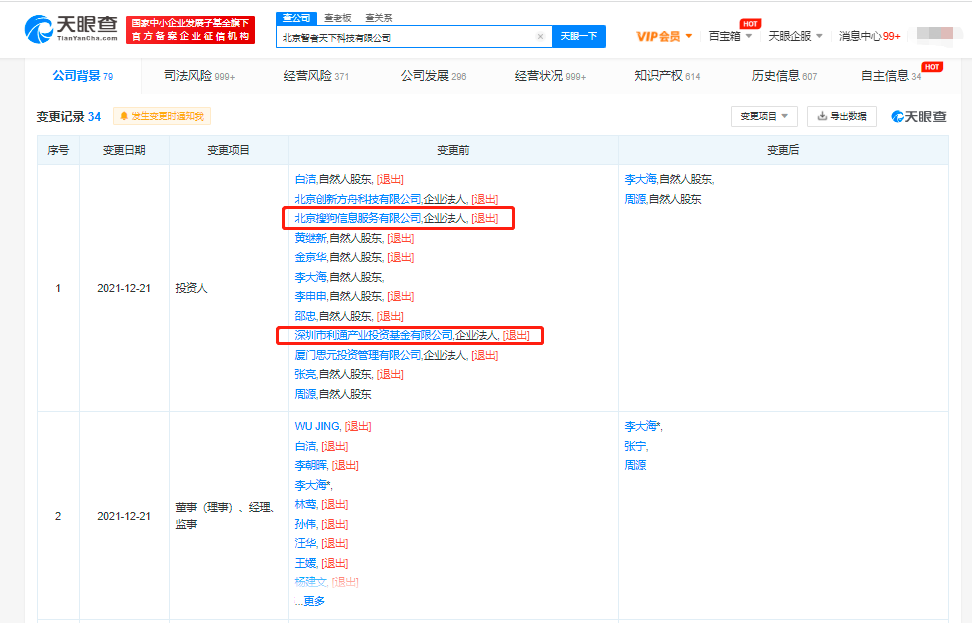972x623 pixels.
Task: Open the 经营风险 tab
Action: click(x=316, y=76)
